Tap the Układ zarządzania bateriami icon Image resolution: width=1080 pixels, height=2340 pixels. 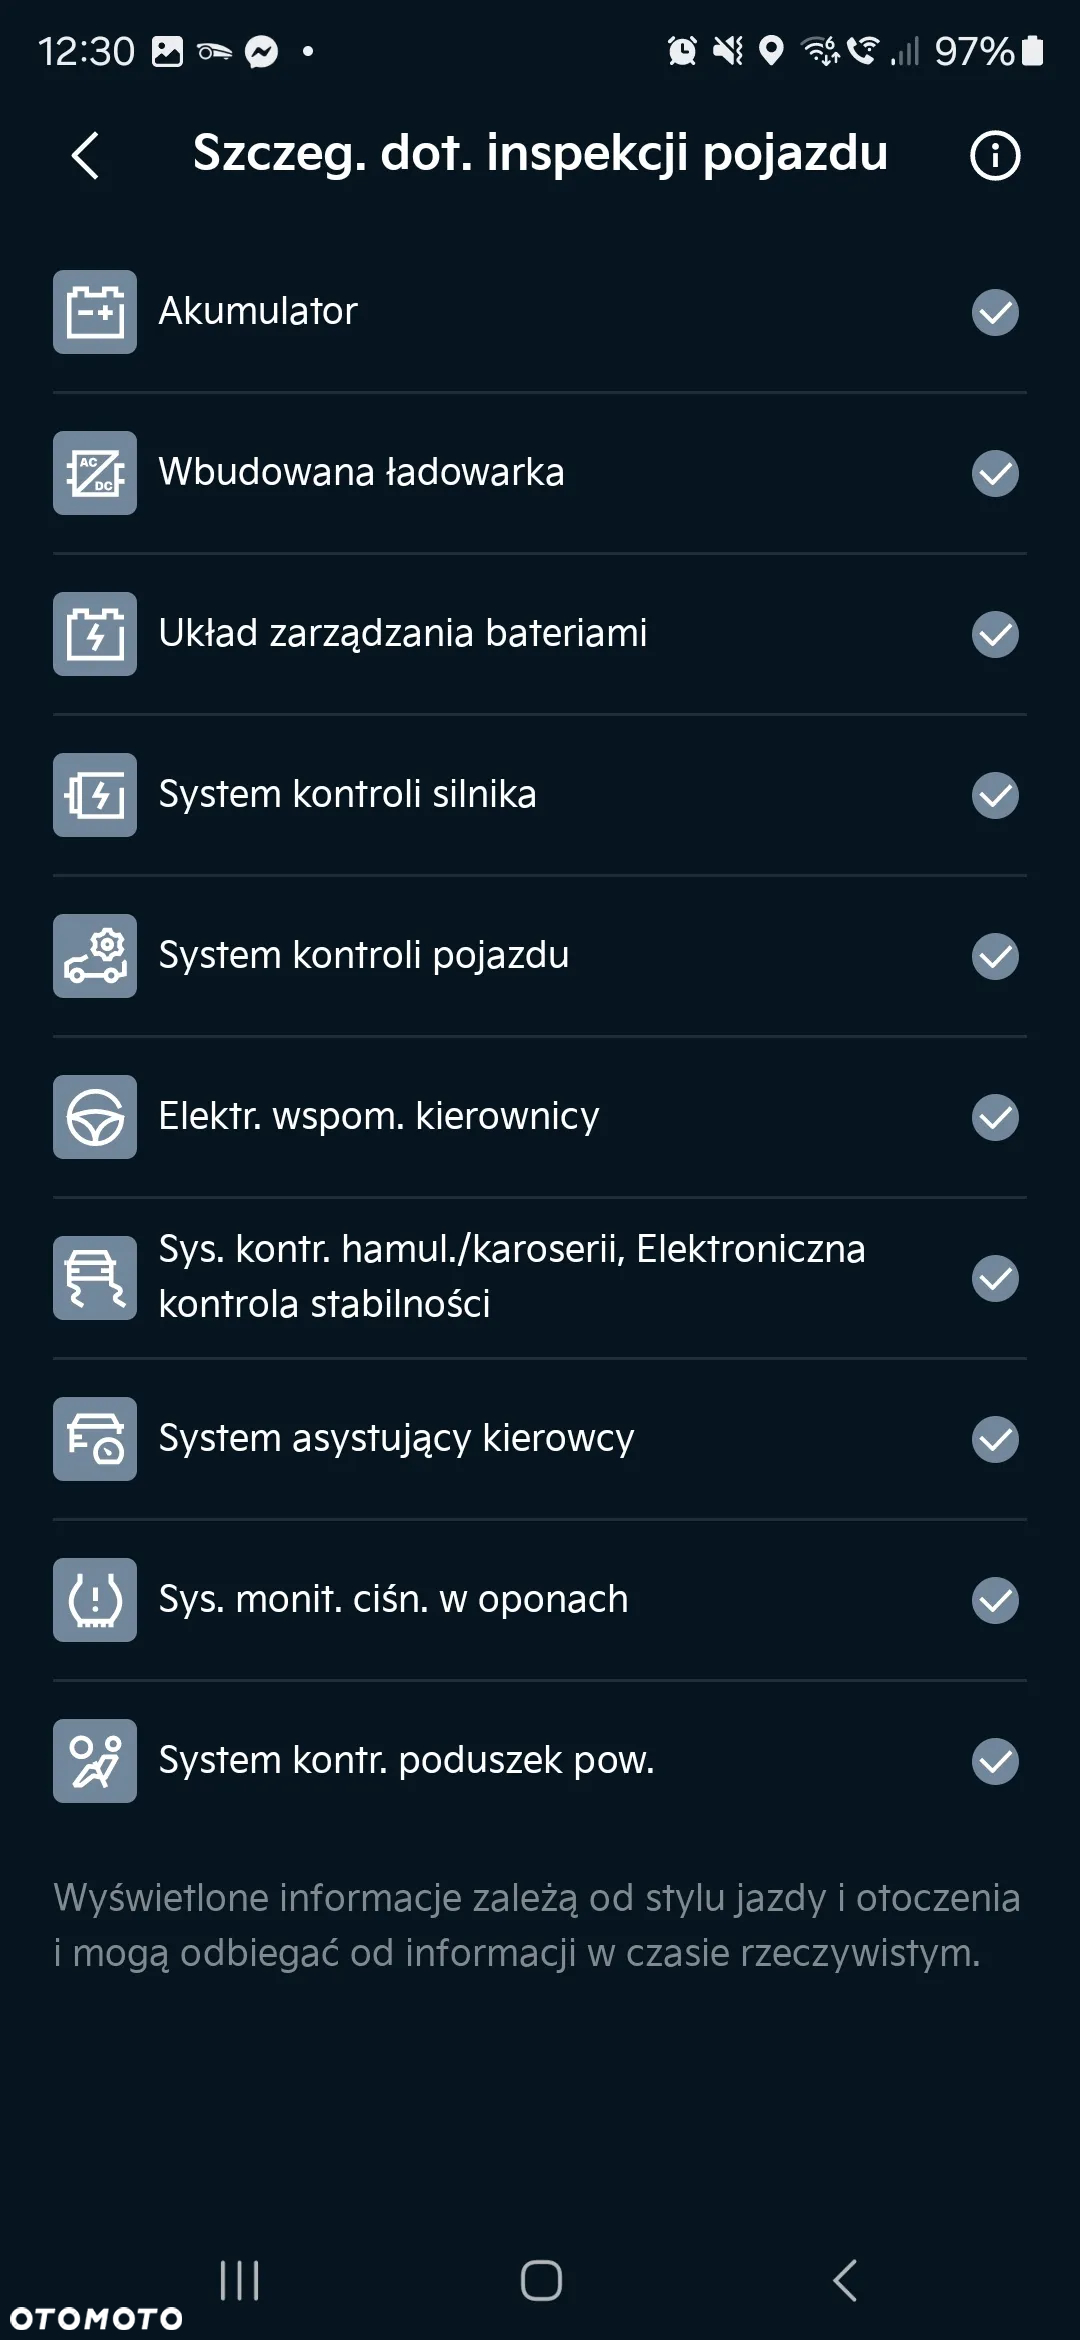(95, 634)
